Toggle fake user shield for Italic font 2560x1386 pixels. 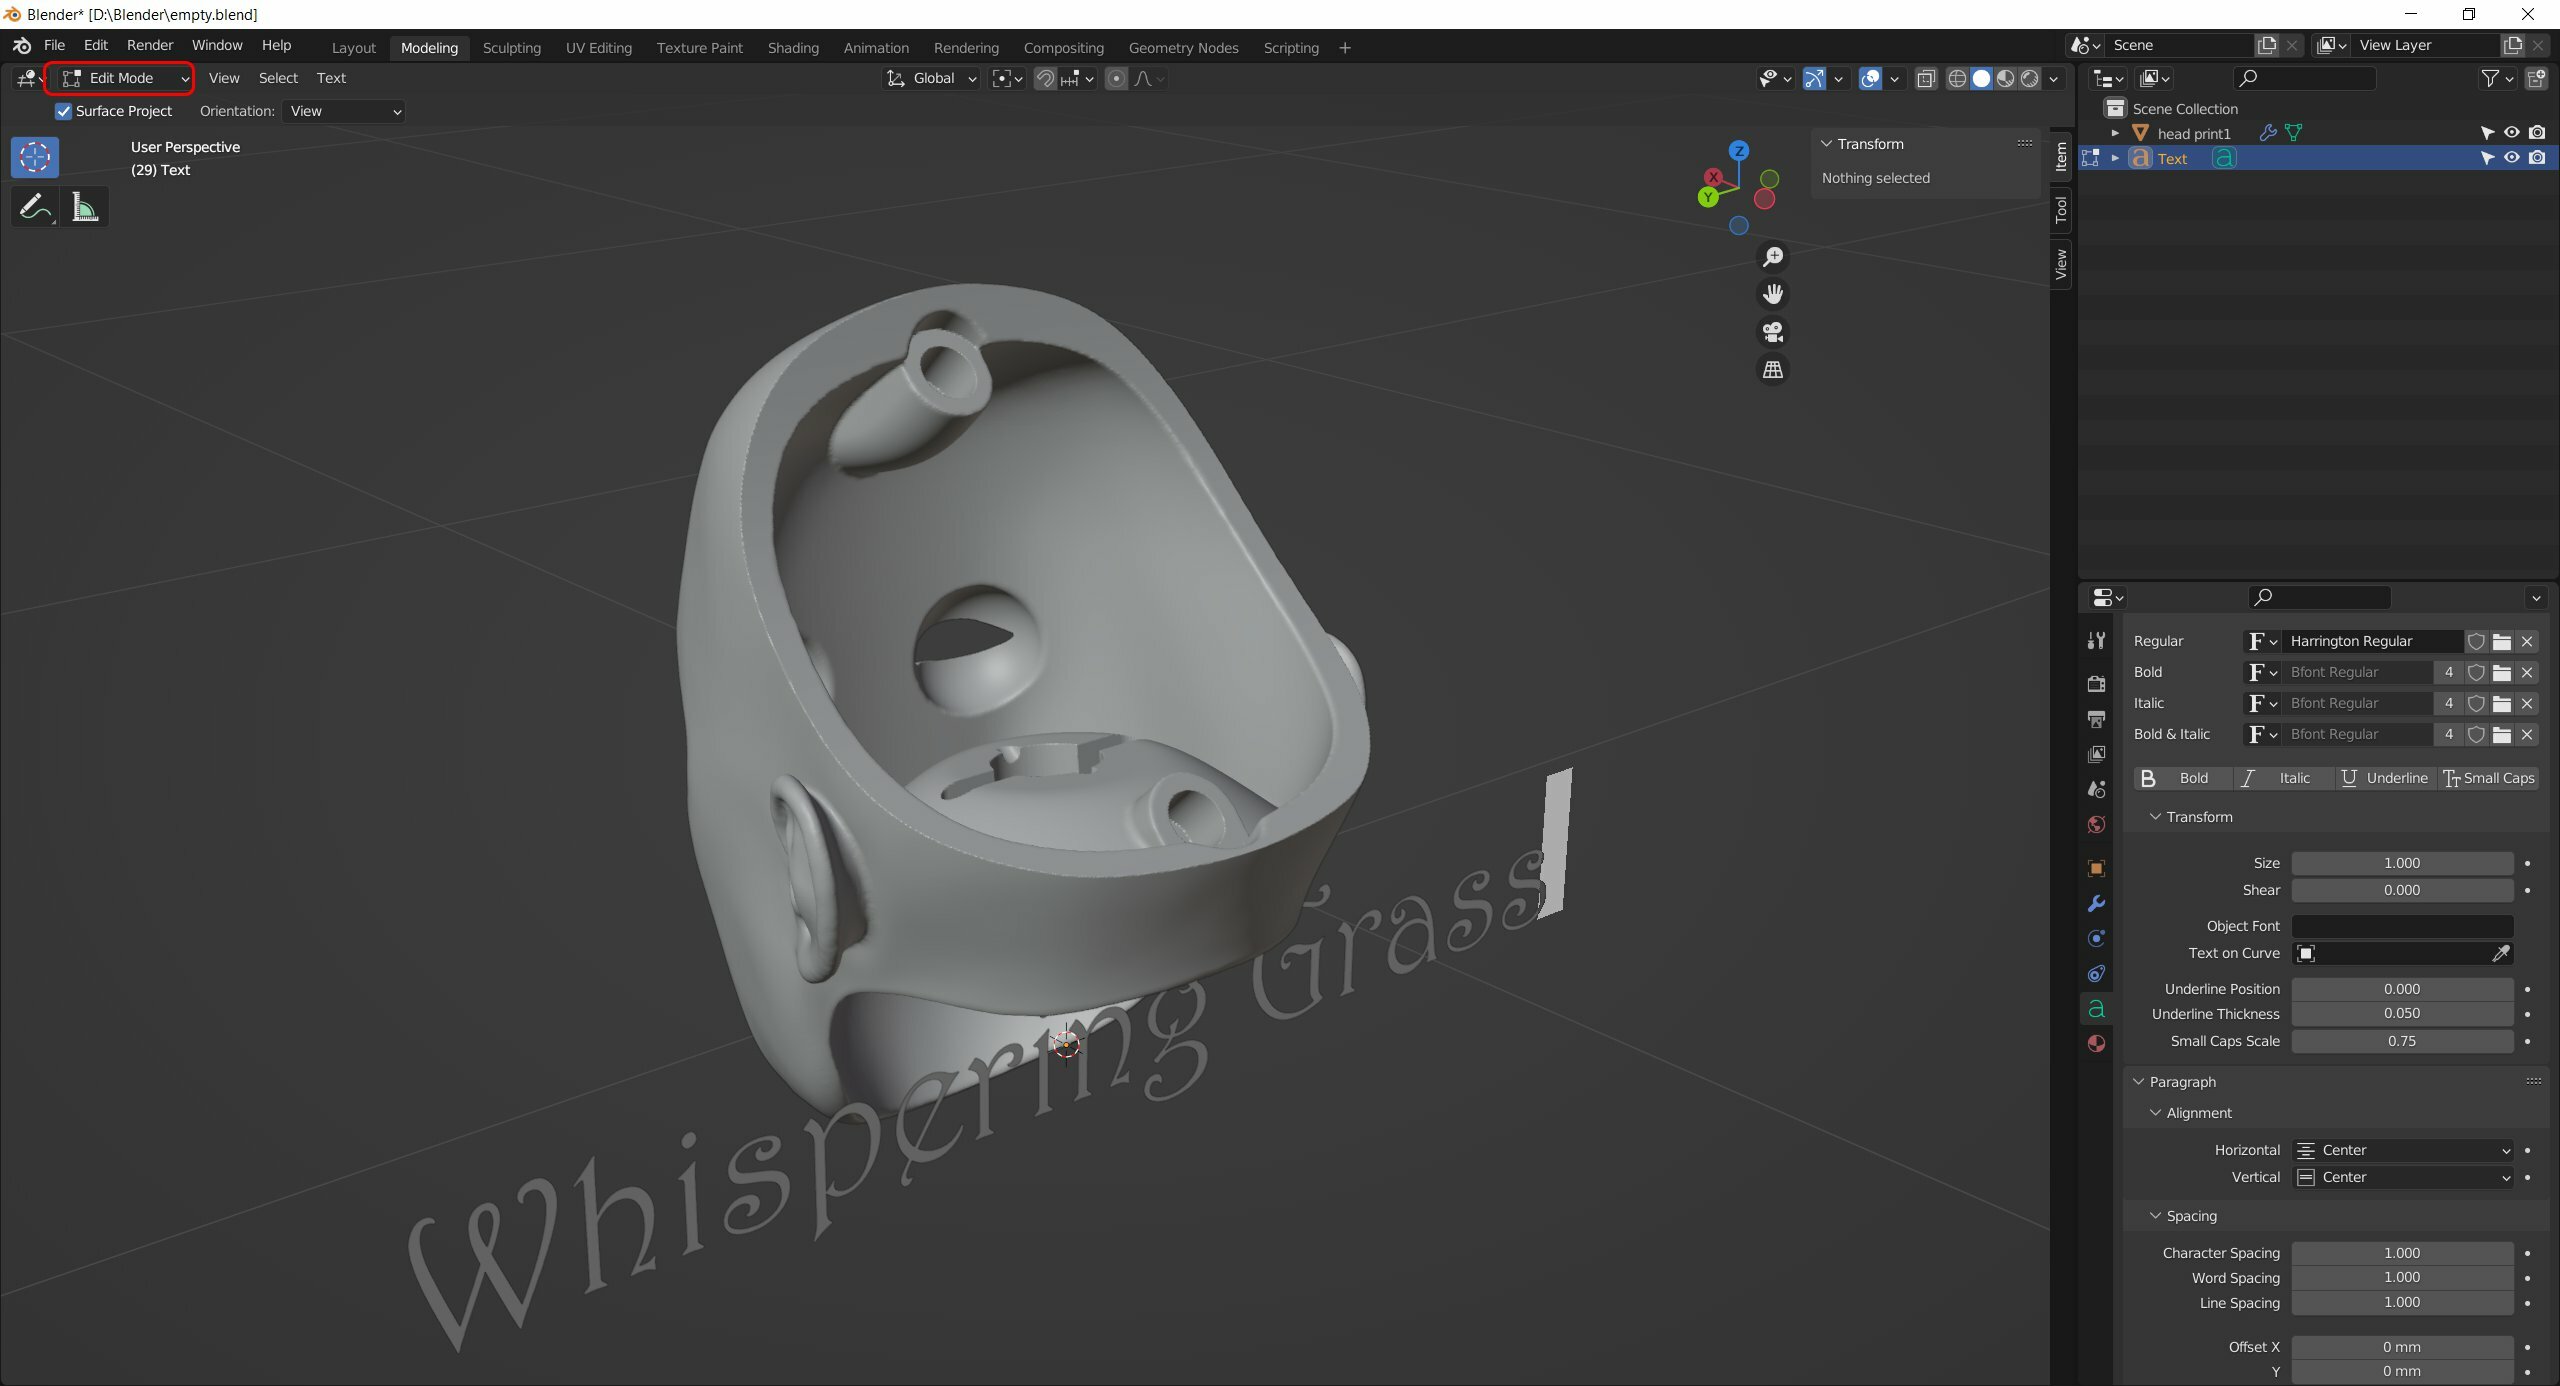2476,703
